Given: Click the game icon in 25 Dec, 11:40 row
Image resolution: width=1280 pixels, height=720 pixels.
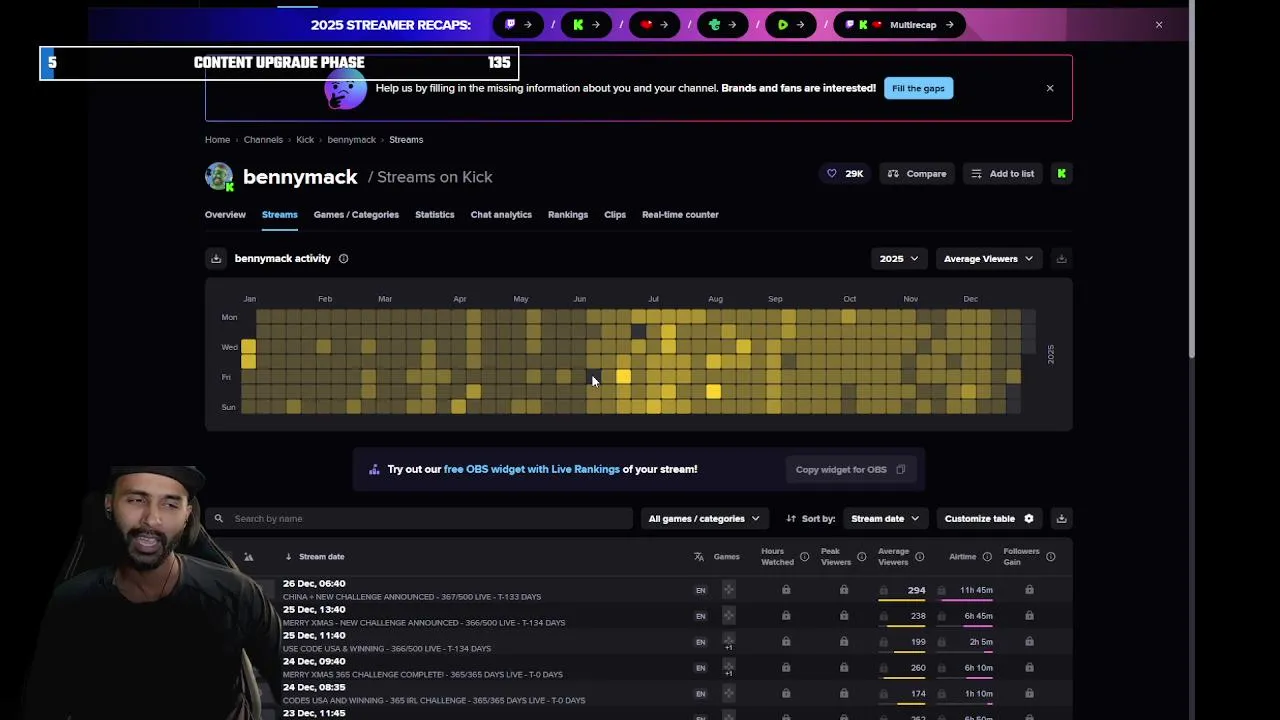Looking at the screenshot, I should pyautogui.click(x=728, y=640).
